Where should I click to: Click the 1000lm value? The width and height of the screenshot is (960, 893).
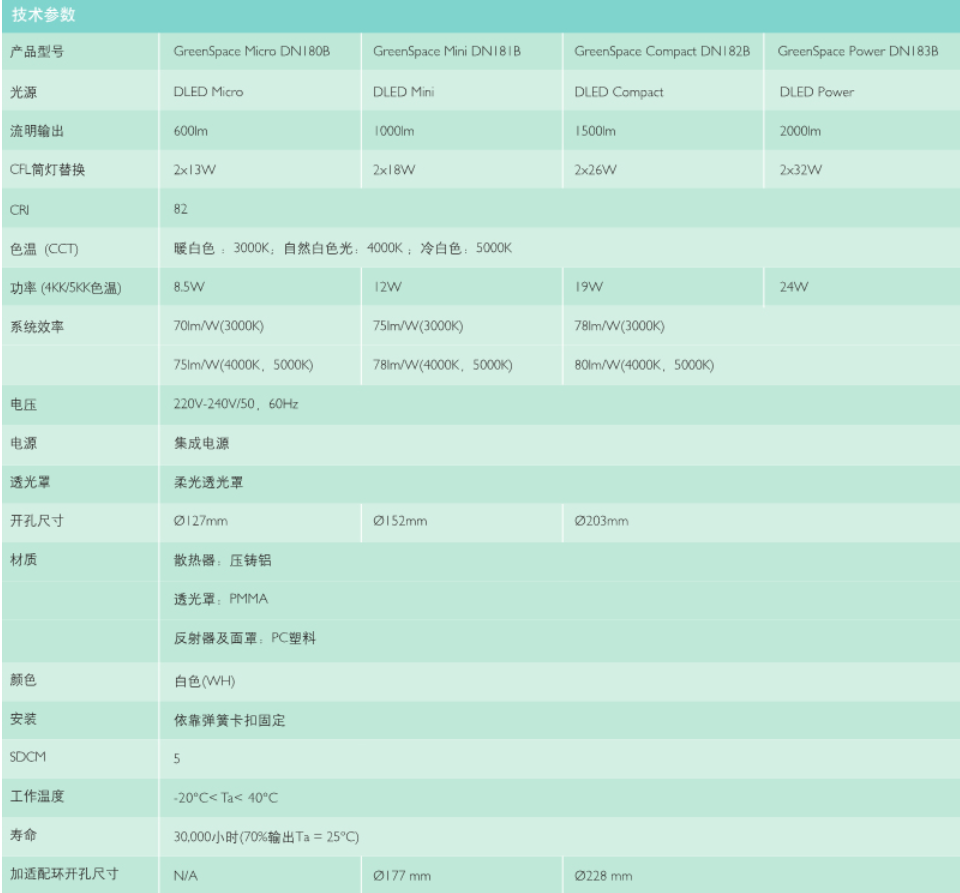[x=394, y=131]
